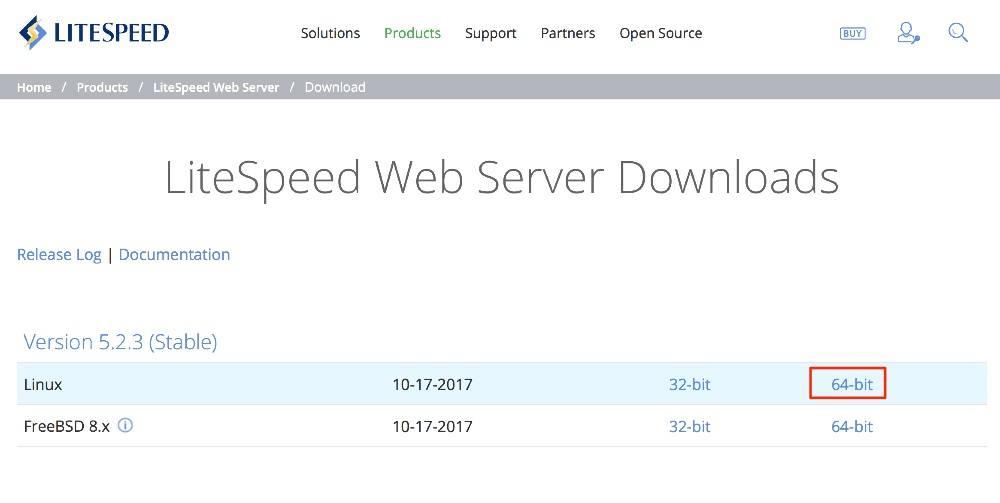Navigate to LiteSpeed Web Server breadcrumb
1000x503 pixels.
pyautogui.click(x=216, y=87)
